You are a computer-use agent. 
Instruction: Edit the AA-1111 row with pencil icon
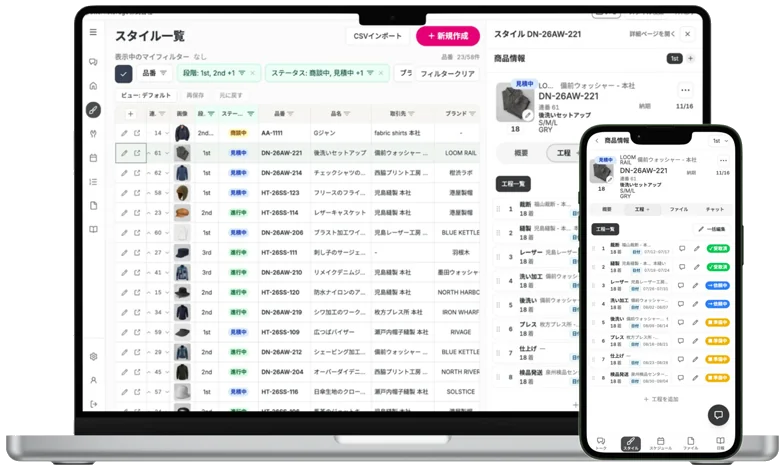click(124, 133)
